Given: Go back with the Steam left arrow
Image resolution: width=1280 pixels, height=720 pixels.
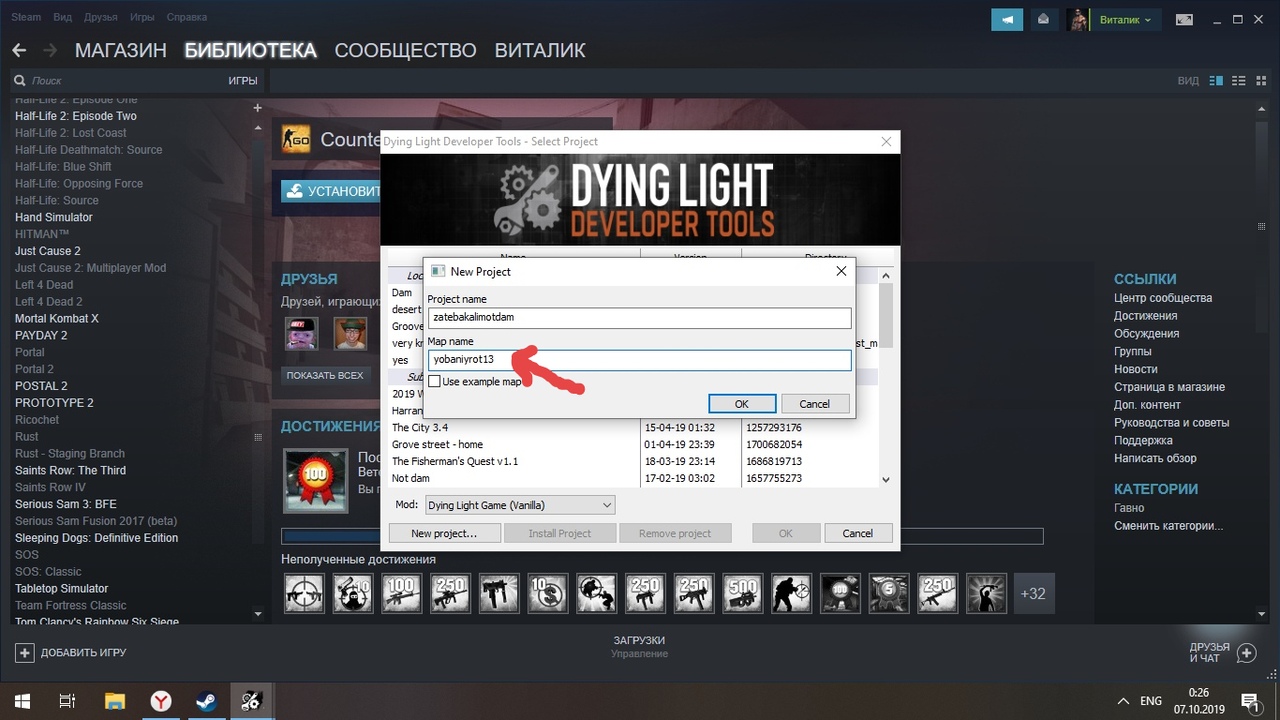Looking at the screenshot, I should tap(20, 50).
